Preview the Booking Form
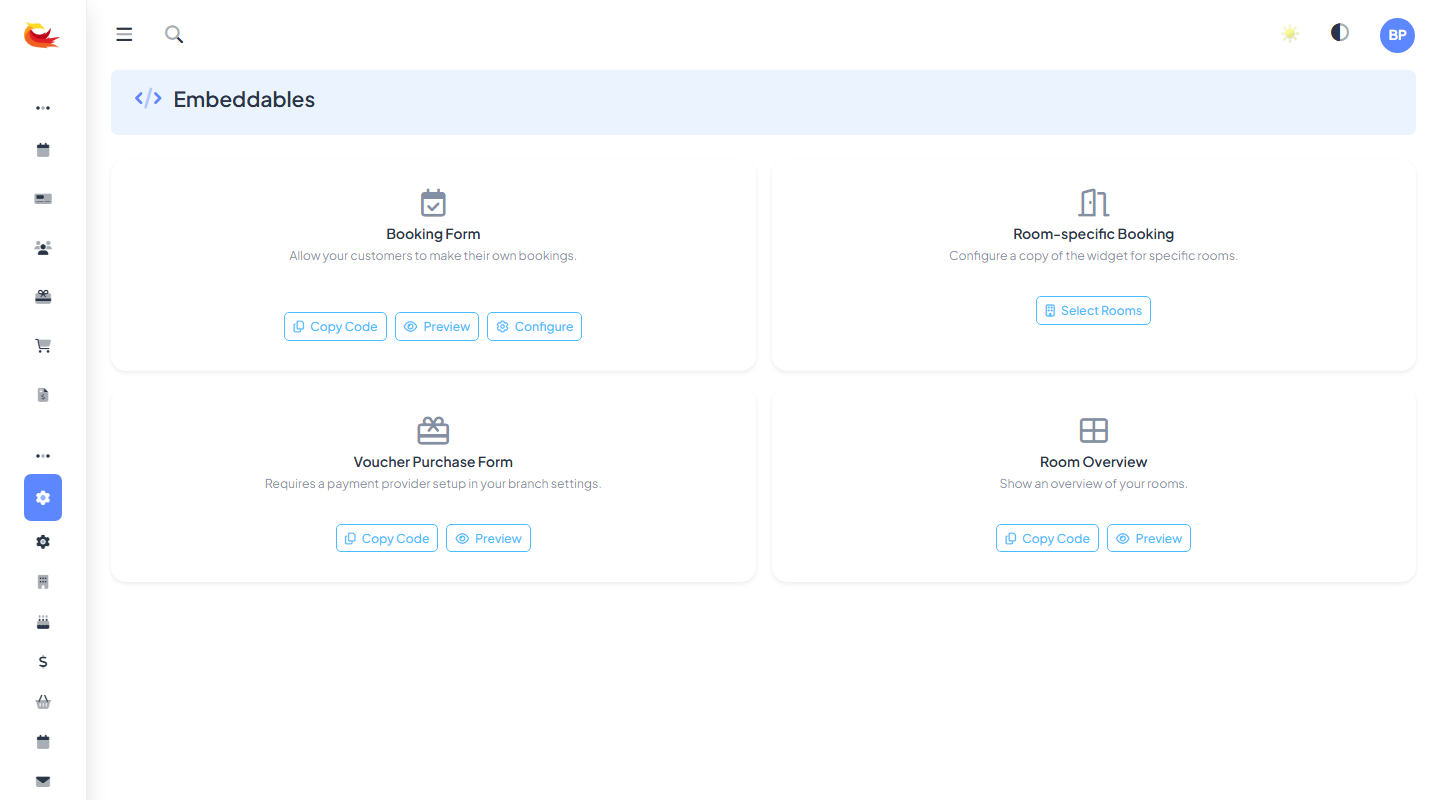The width and height of the screenshot is (1440, 800). click(x=437, y=327)
